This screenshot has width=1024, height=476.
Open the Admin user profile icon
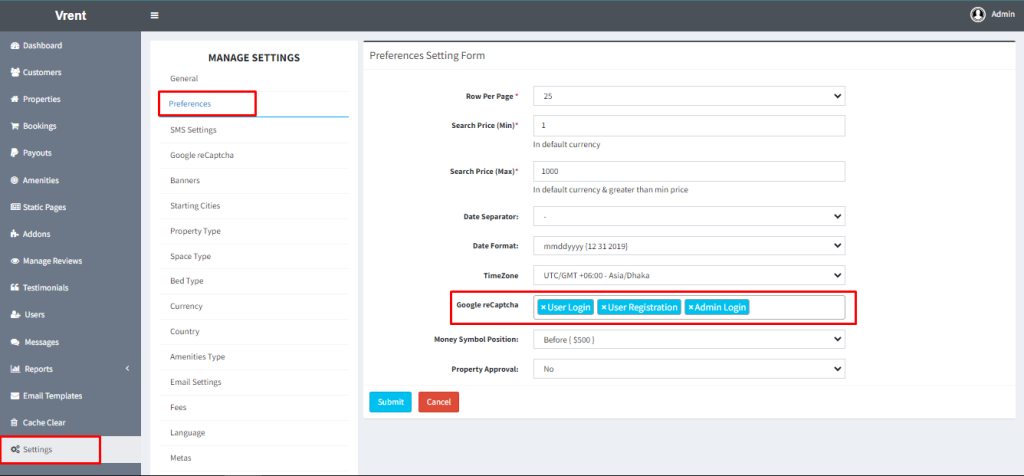coord(977,15)
